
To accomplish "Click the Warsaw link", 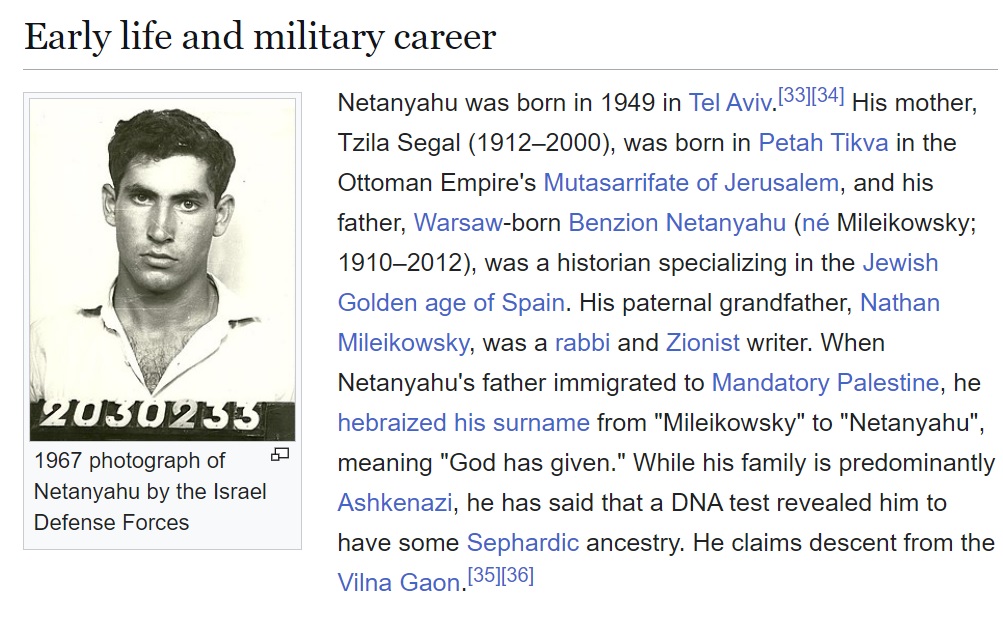I will tap(457, 223).
